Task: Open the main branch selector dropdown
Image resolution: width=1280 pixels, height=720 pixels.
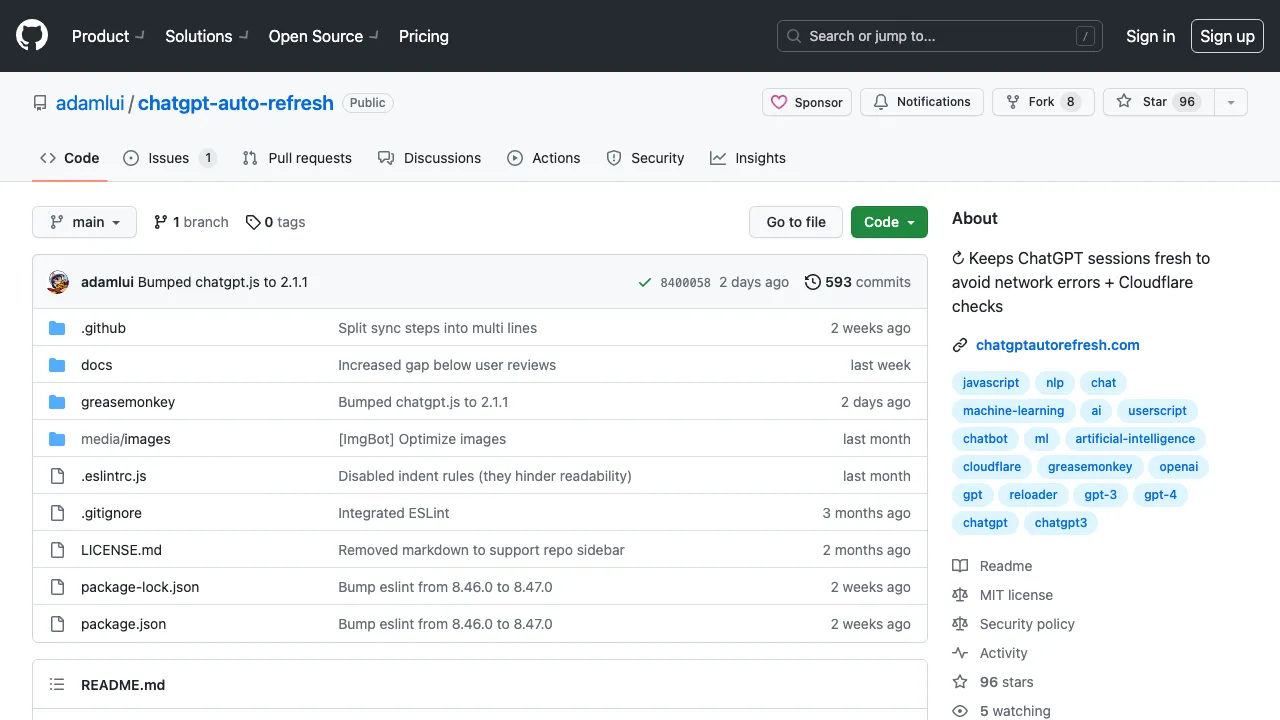Action: tap(84, 222)
